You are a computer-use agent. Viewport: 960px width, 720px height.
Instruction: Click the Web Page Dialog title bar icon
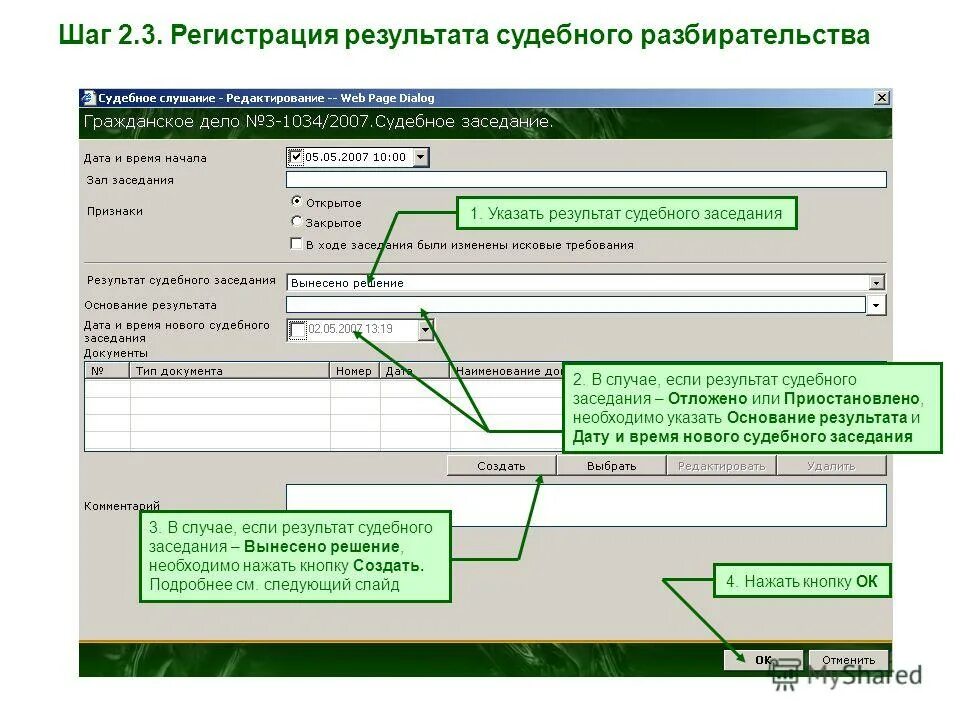pyautogui.click(x=89, y=96)
